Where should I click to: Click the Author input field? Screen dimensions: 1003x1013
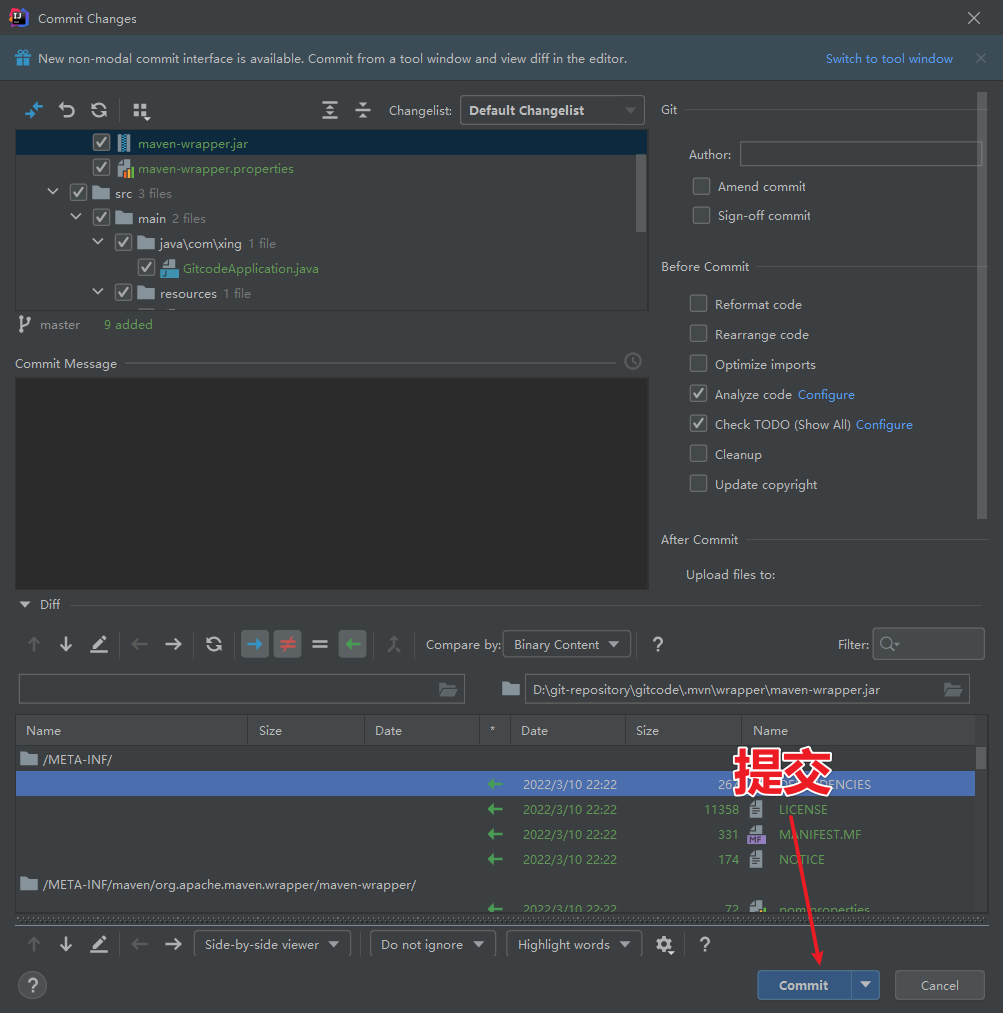click(860, 154)
